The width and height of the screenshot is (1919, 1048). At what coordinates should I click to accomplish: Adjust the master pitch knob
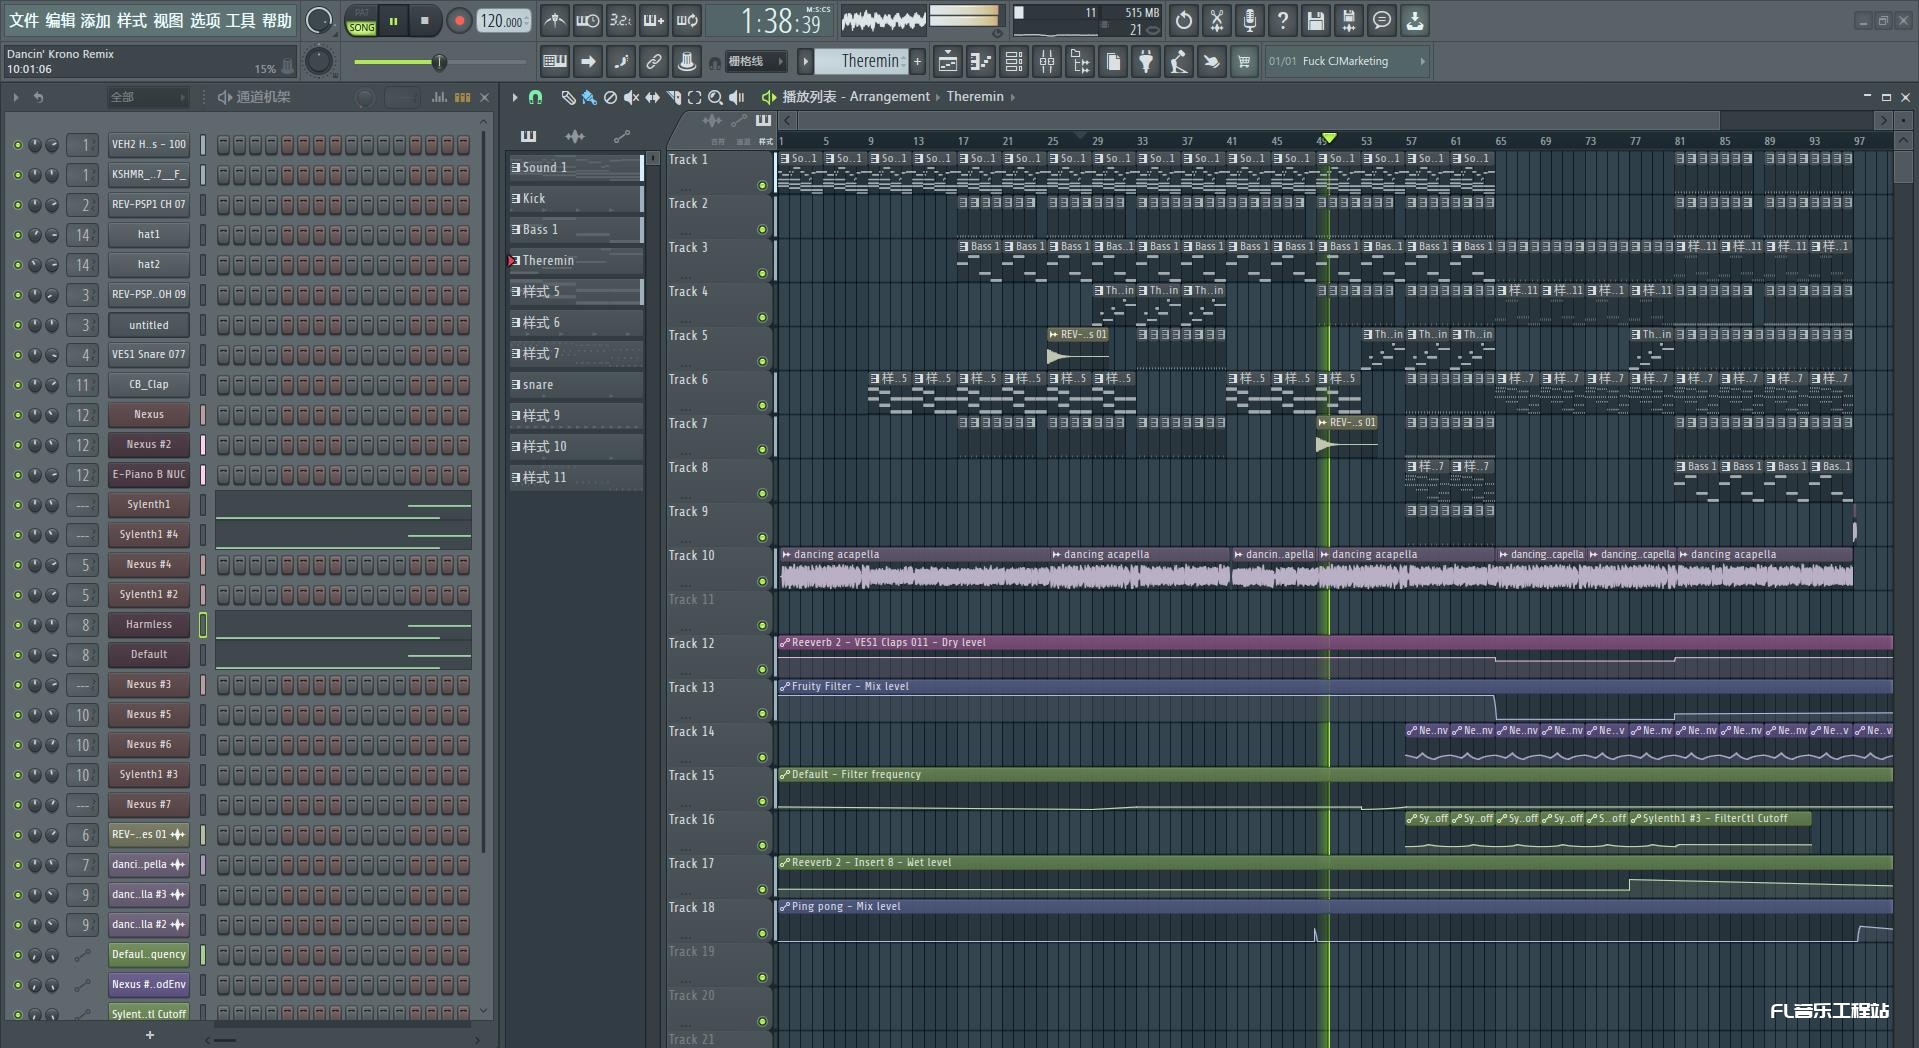(x=318, y=62)
